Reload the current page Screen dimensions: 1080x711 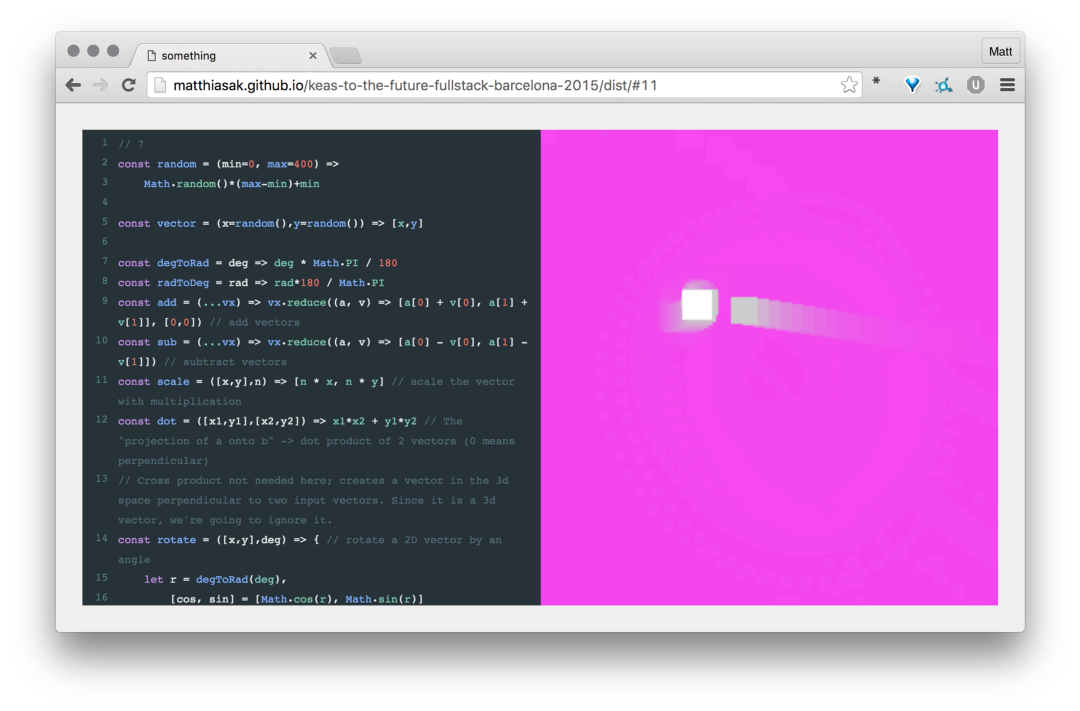point(128,85)
